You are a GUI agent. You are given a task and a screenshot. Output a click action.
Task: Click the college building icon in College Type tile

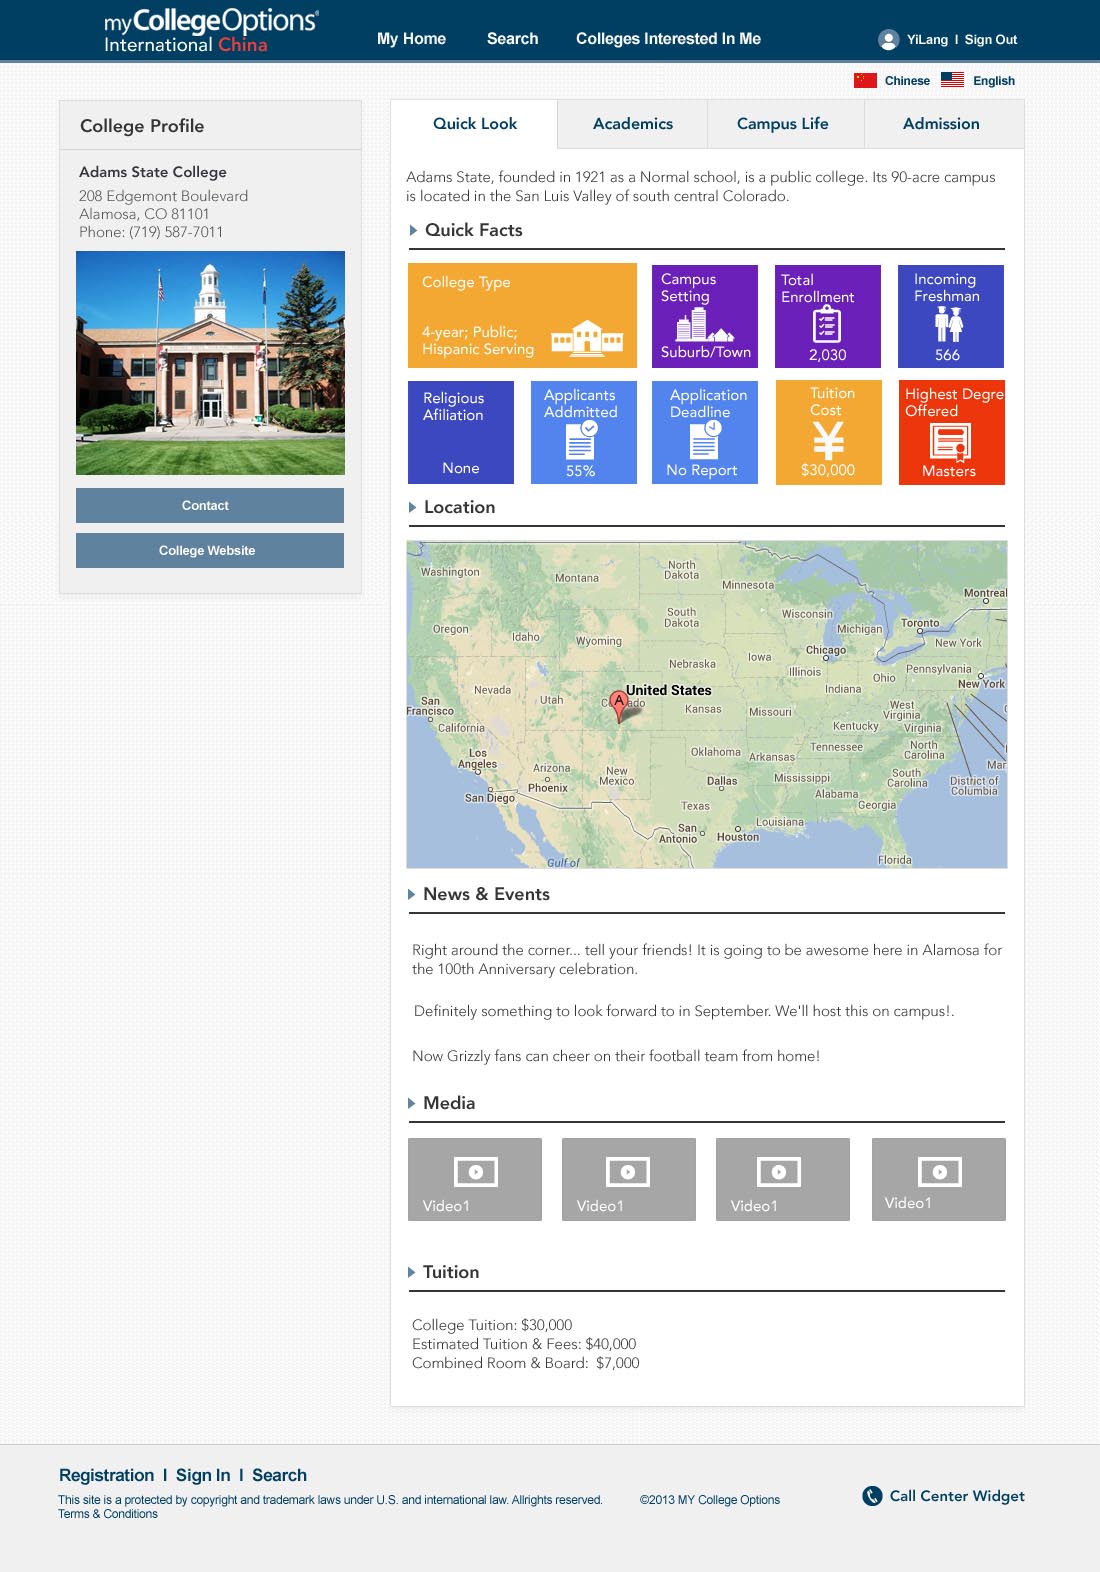(x=587, y=338)
